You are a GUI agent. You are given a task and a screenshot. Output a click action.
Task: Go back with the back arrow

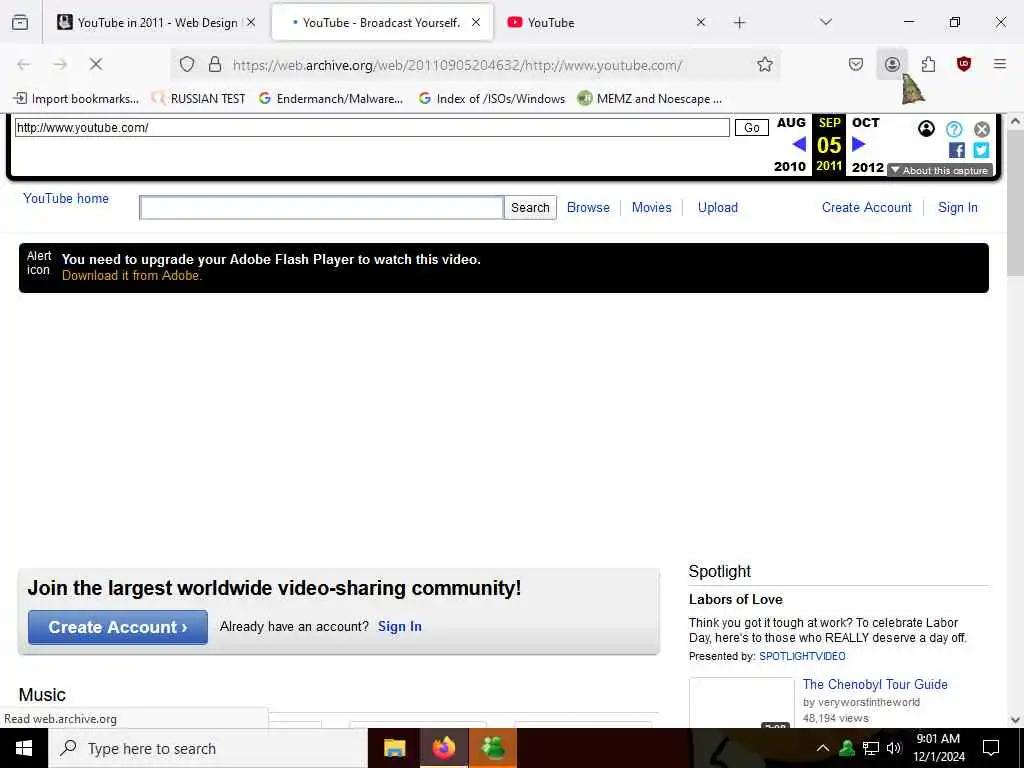click(24, 64)
